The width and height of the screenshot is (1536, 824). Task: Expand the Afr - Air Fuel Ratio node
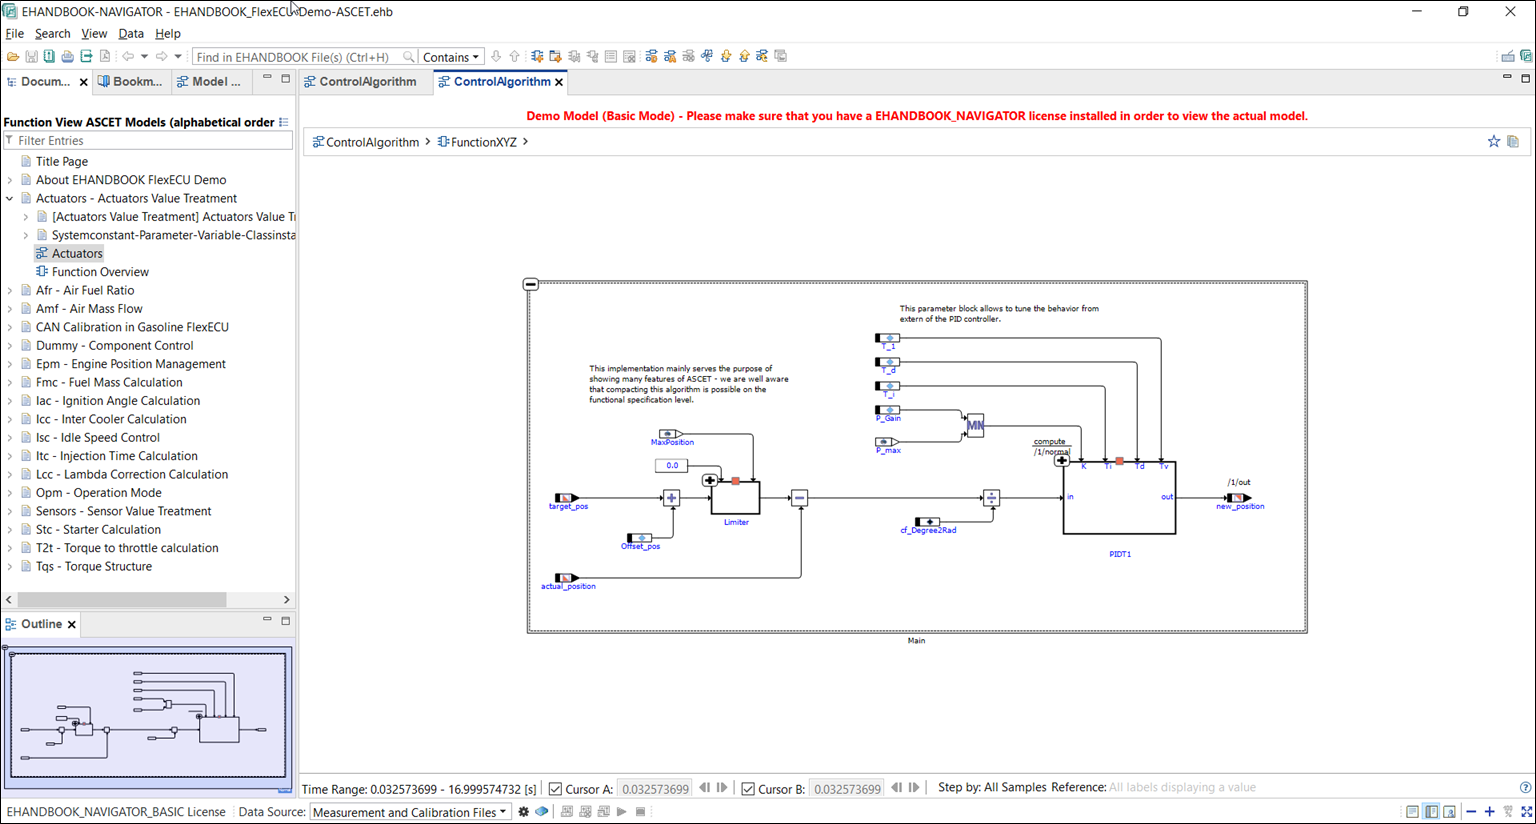point(10,291)
